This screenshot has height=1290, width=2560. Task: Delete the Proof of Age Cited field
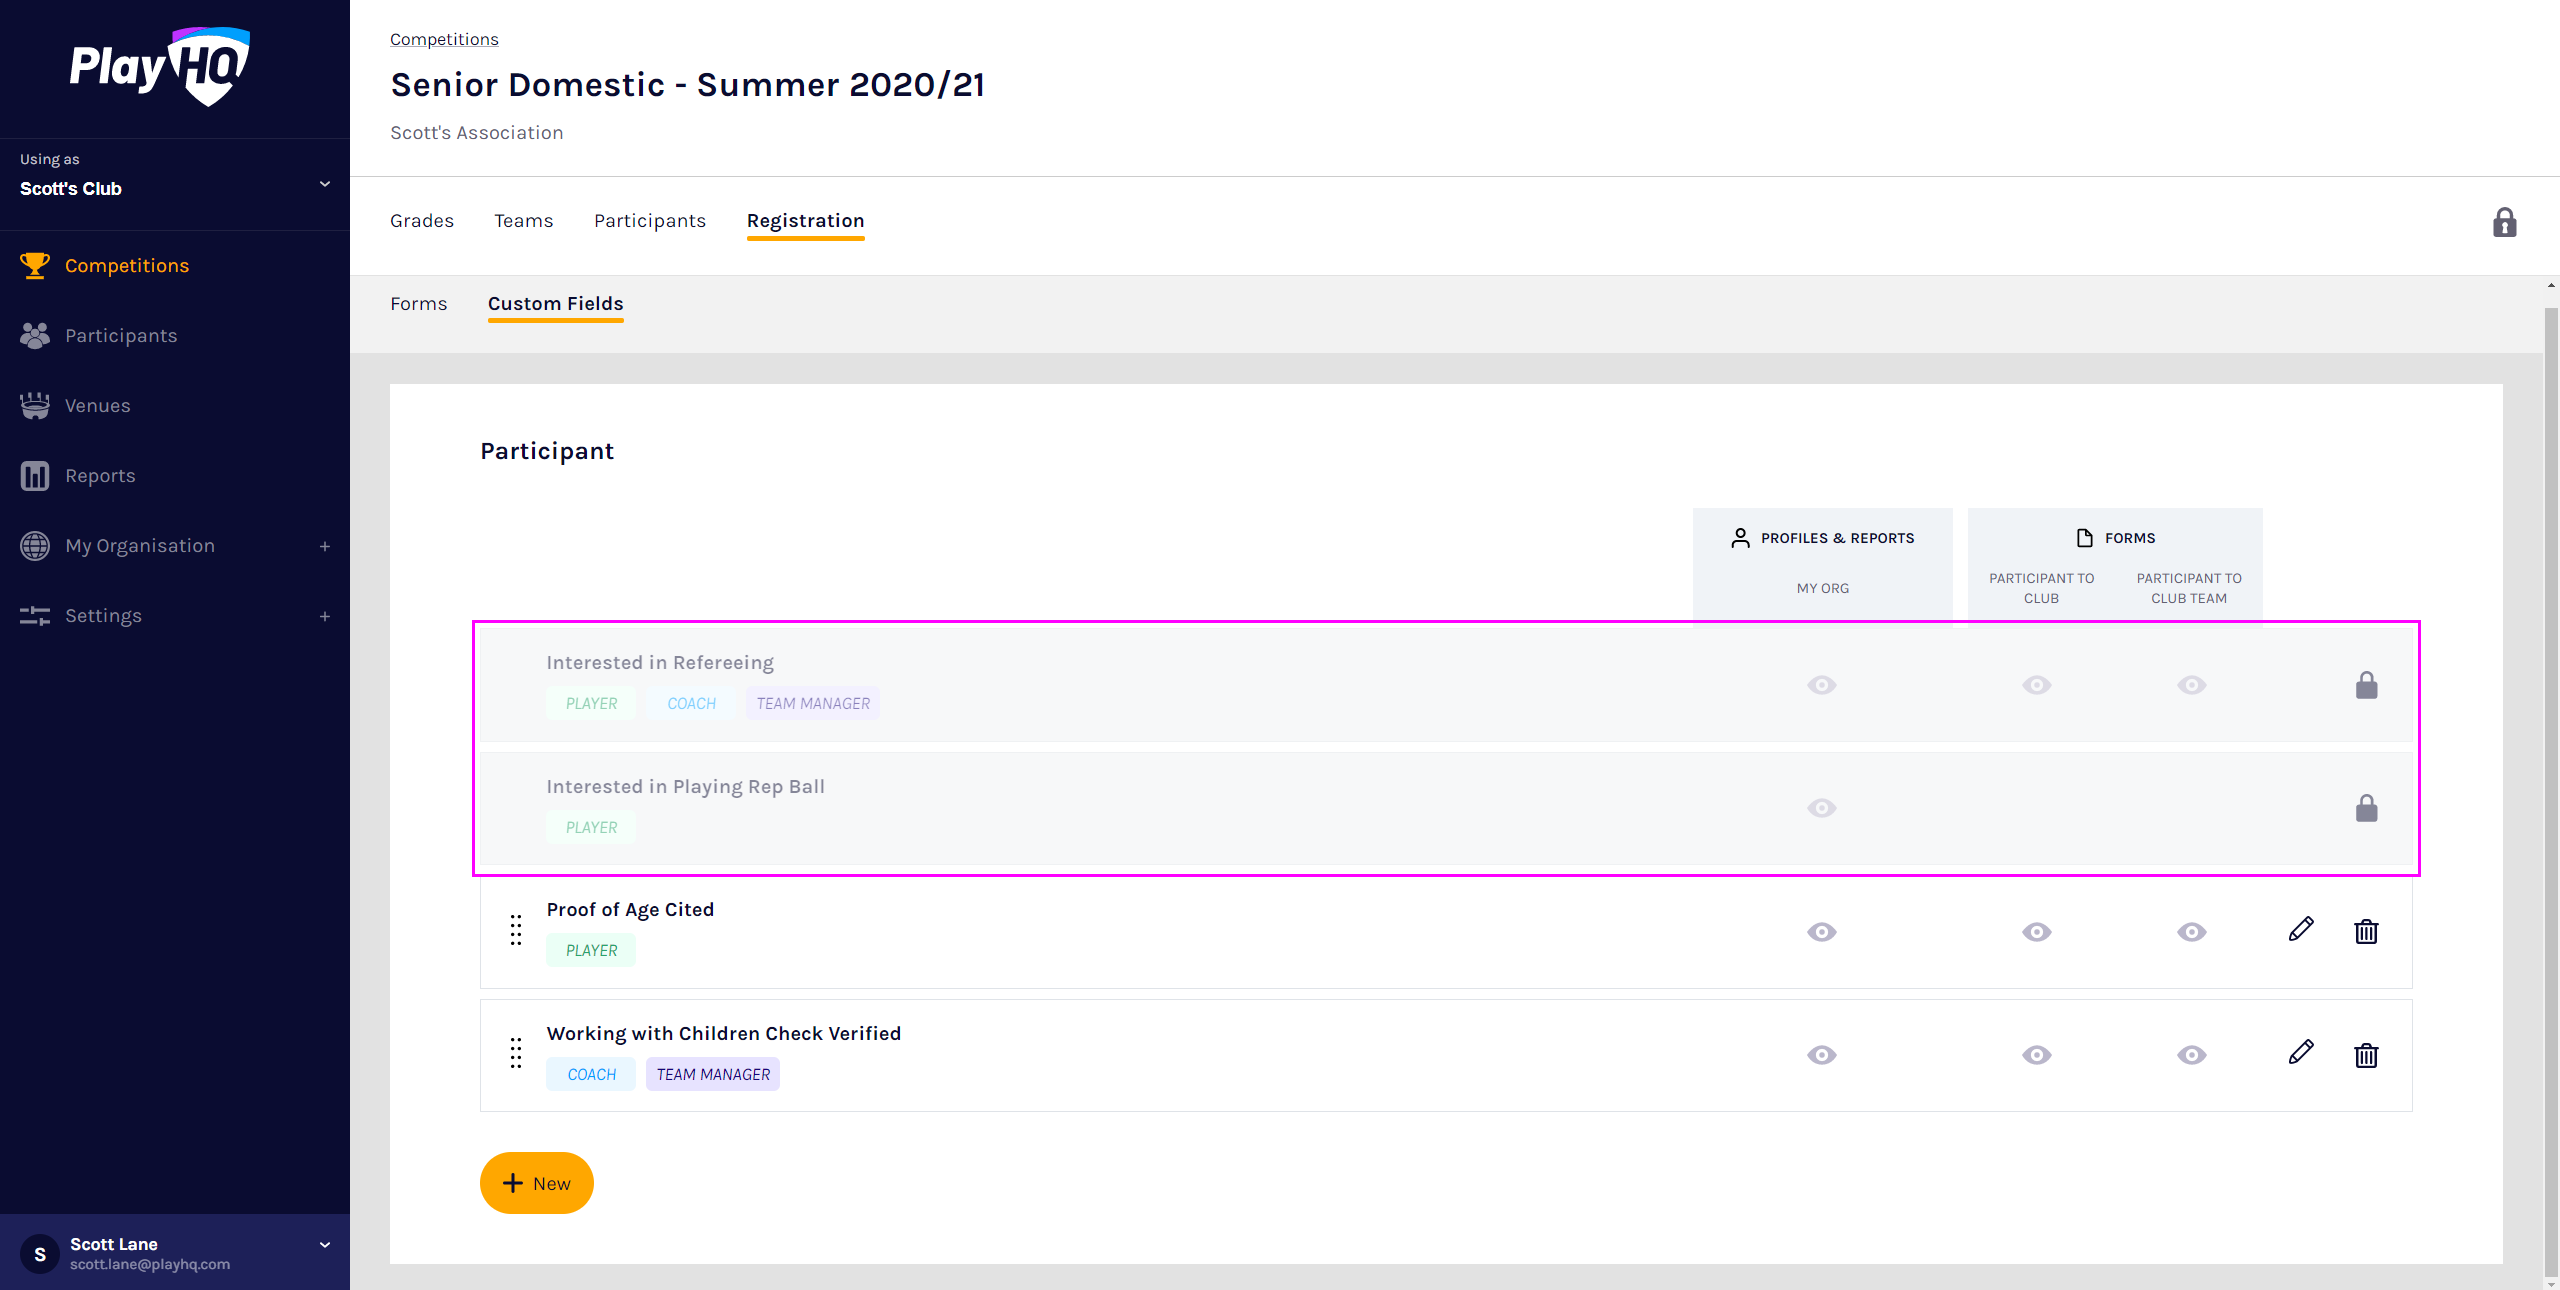pyautogui.click(x=2366, y=932)
